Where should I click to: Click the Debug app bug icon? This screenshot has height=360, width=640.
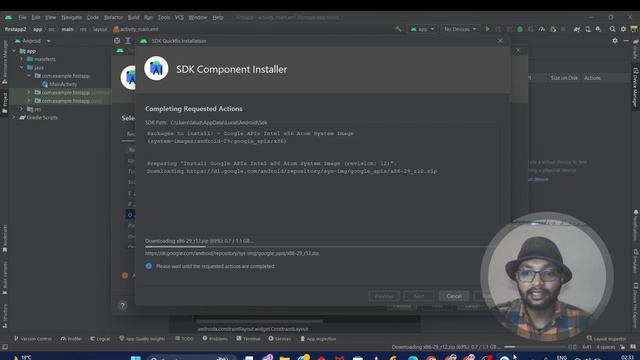(520, 29)
